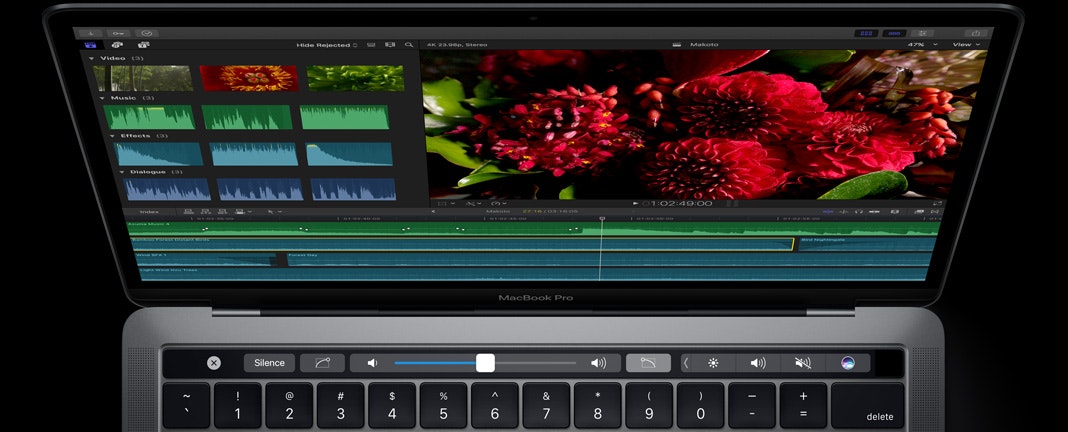Toggle skimming icon in timeline toolbar
The width and height of the screenshot is (1068, 432).
[828, 212]
